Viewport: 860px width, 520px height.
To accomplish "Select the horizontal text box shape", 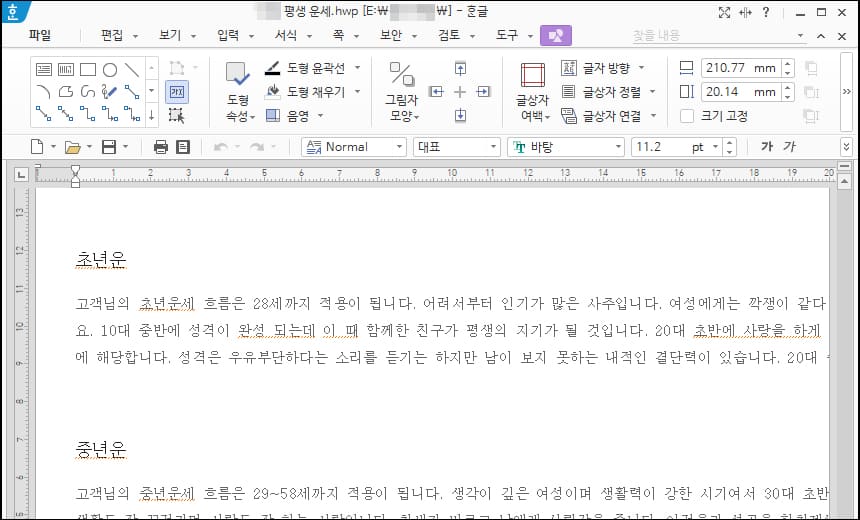I will point(44,70).
